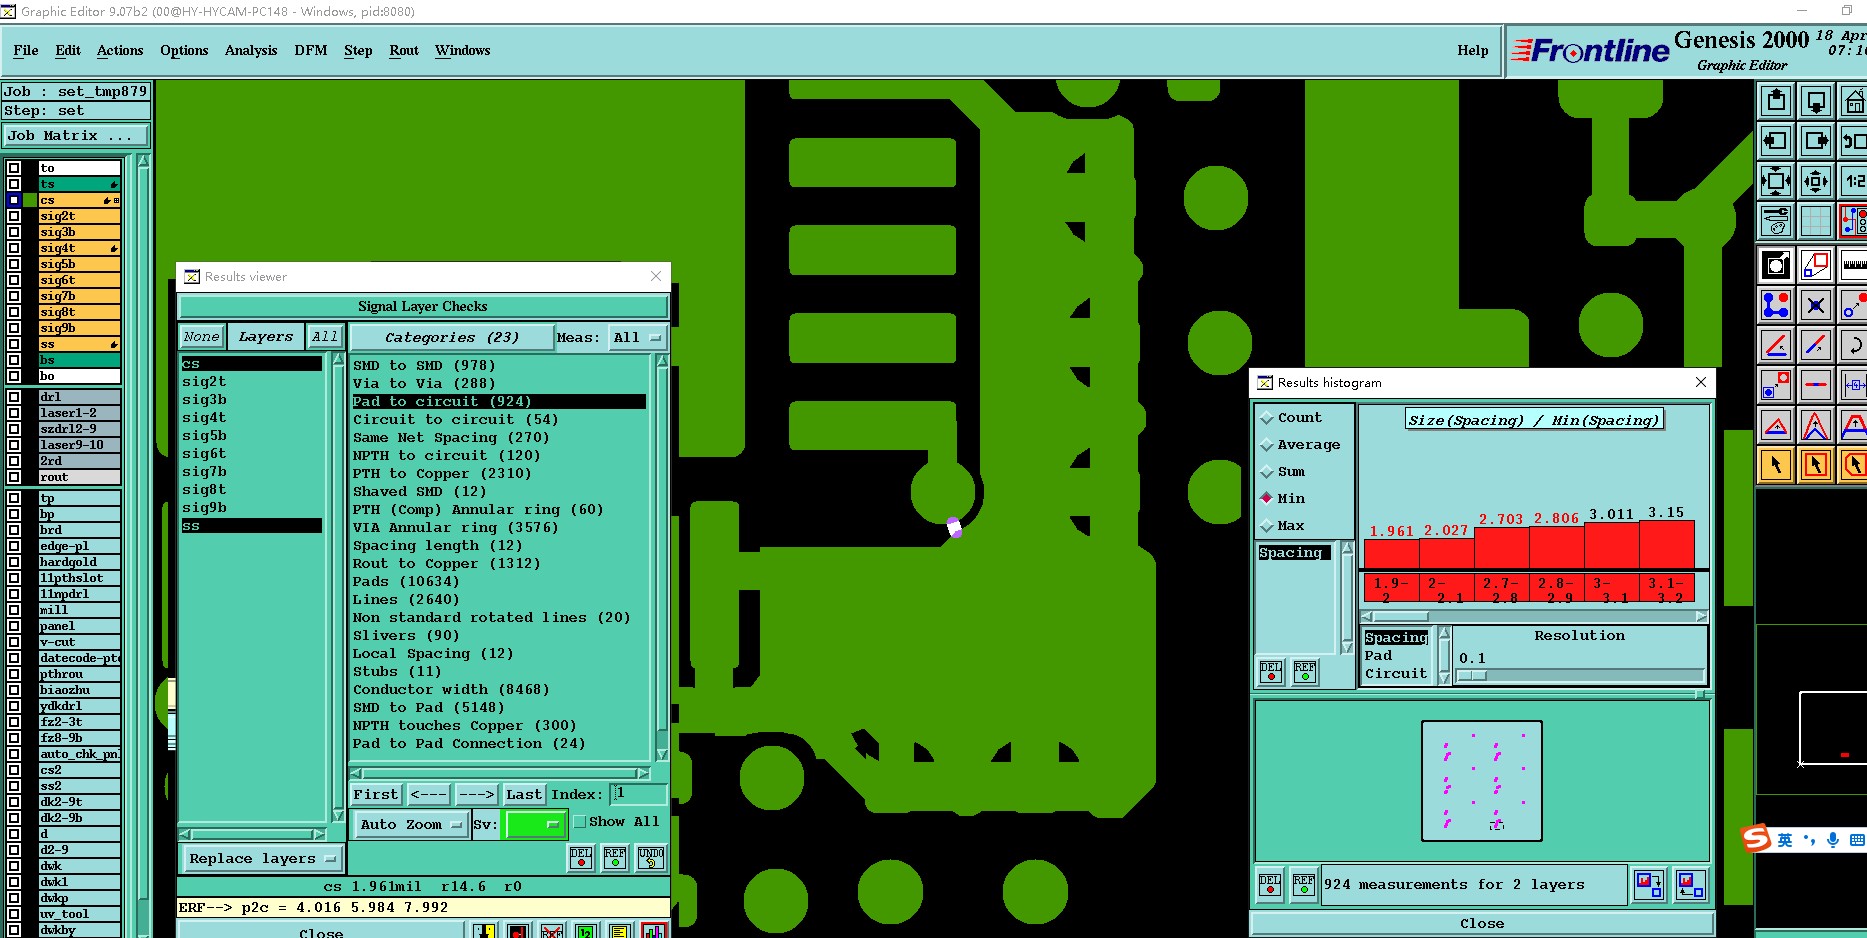The height and width of the screenshot is (938, 1867).
Task: Select the Max radio option in histogram
Action: pyautogui.click(x=1267, y=526)
